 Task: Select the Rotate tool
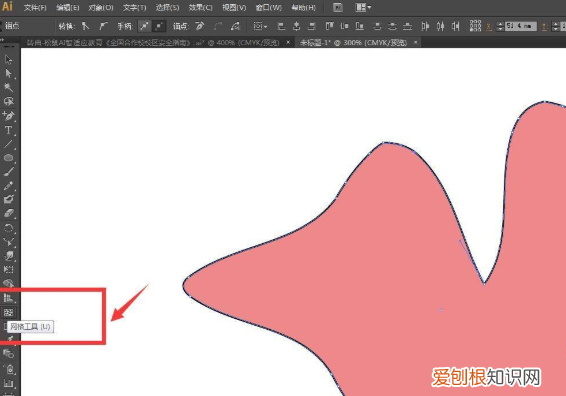coord(8,228)
